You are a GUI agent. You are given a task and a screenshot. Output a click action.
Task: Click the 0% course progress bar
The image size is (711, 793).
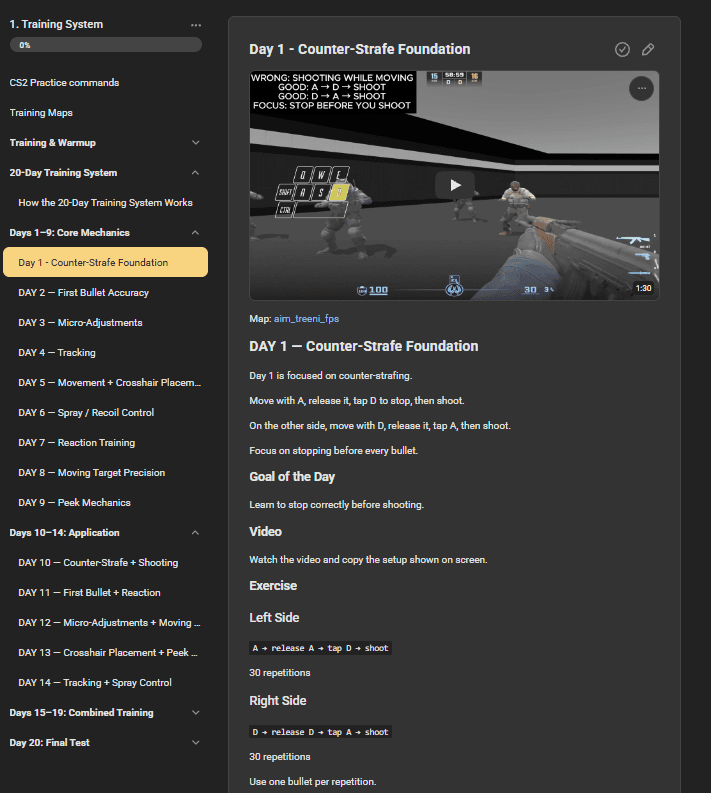pos(106,45)
